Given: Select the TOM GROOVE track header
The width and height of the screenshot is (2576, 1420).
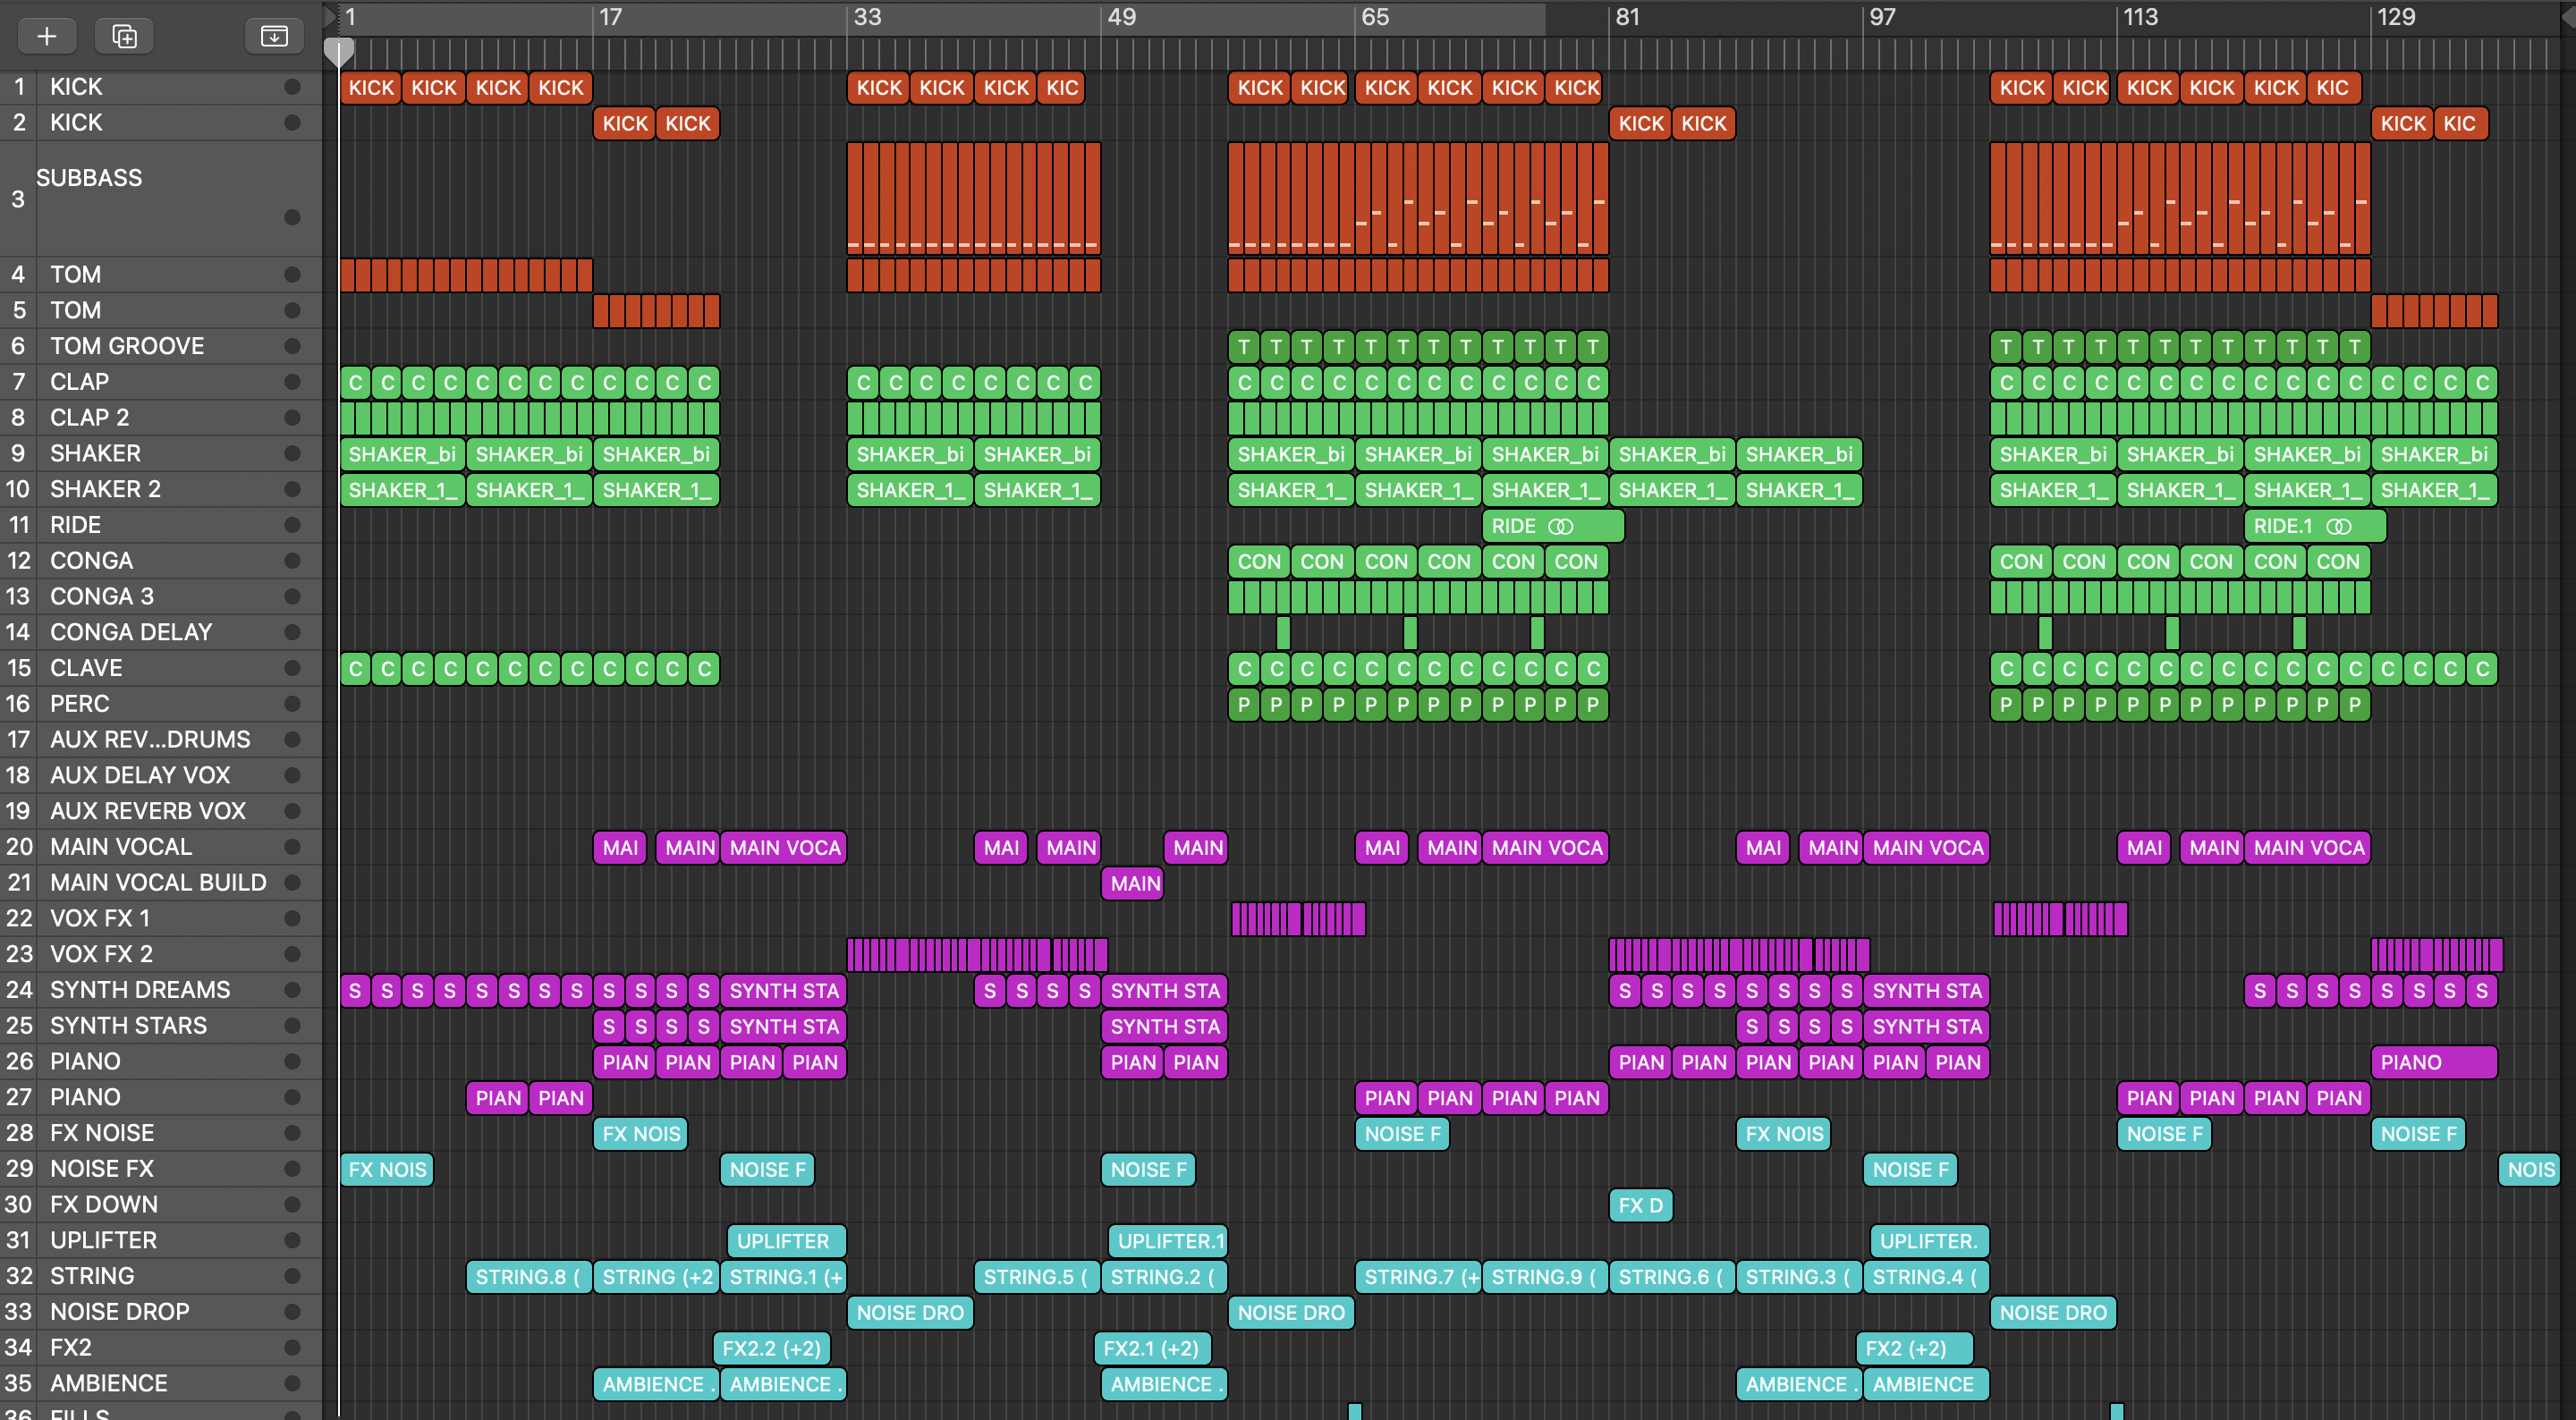Looking at the screenshot, I should coord(127,346).
